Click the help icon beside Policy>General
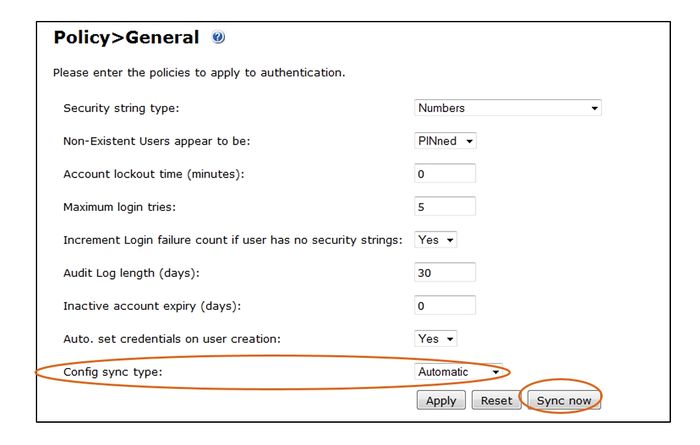The height and width of the screenshot is (445, 700). point(219,39)
